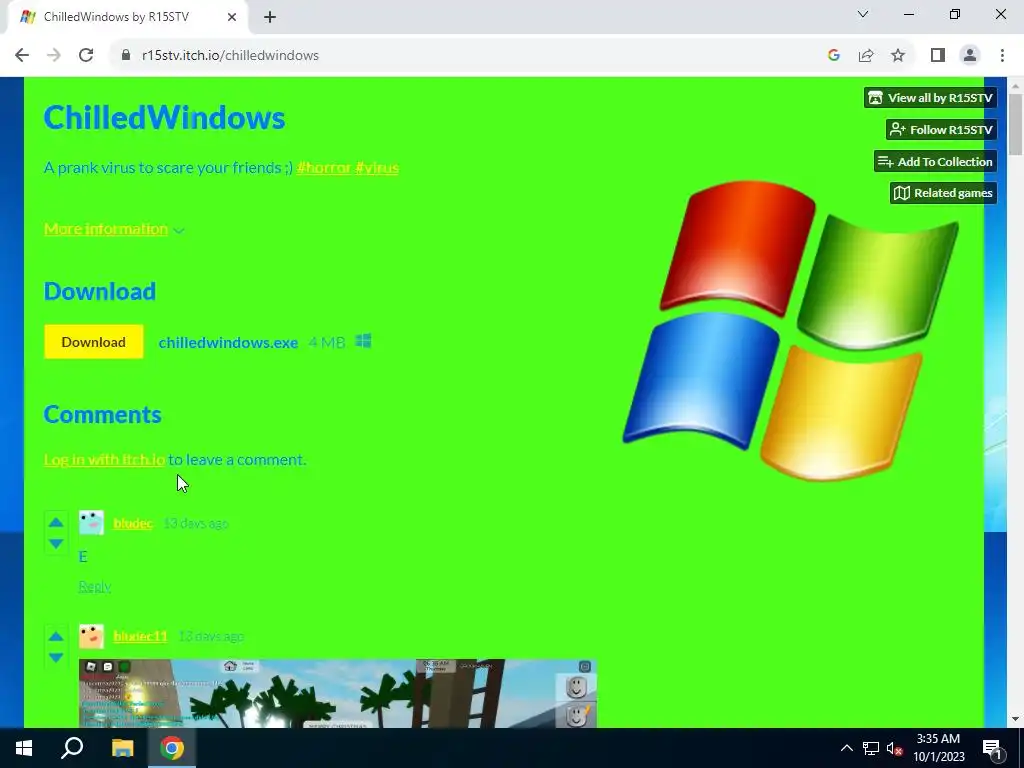Open the Windows Start menu
This screenshot has width=1024, height=768.
[x=24, y=748]
